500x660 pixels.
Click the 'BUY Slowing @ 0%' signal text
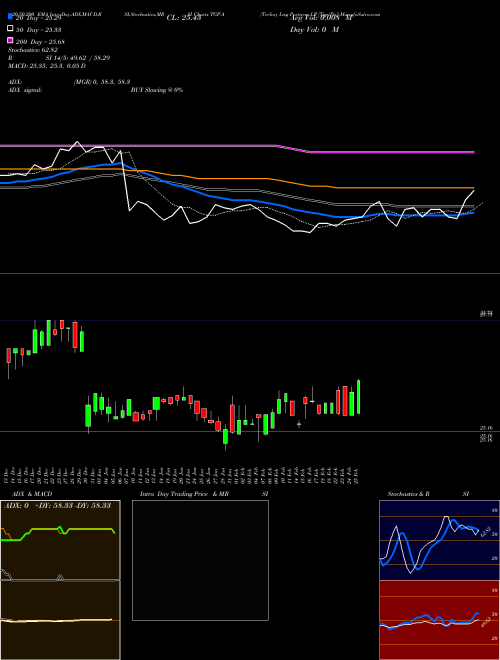pos(157,90)
